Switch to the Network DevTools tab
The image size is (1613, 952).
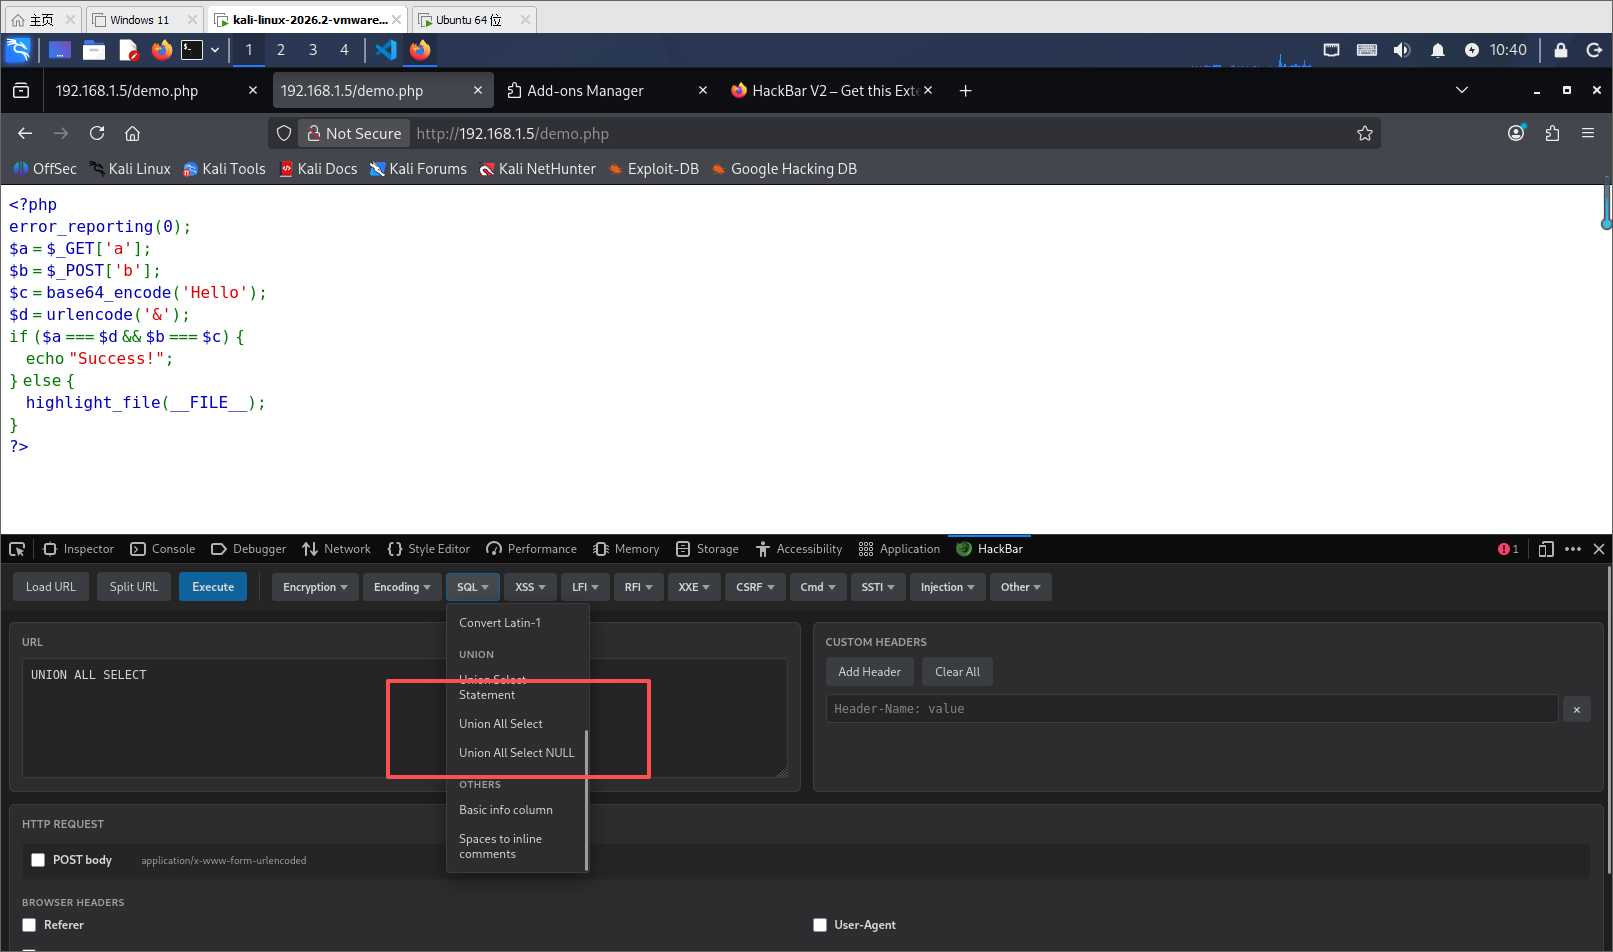point(336,549)
